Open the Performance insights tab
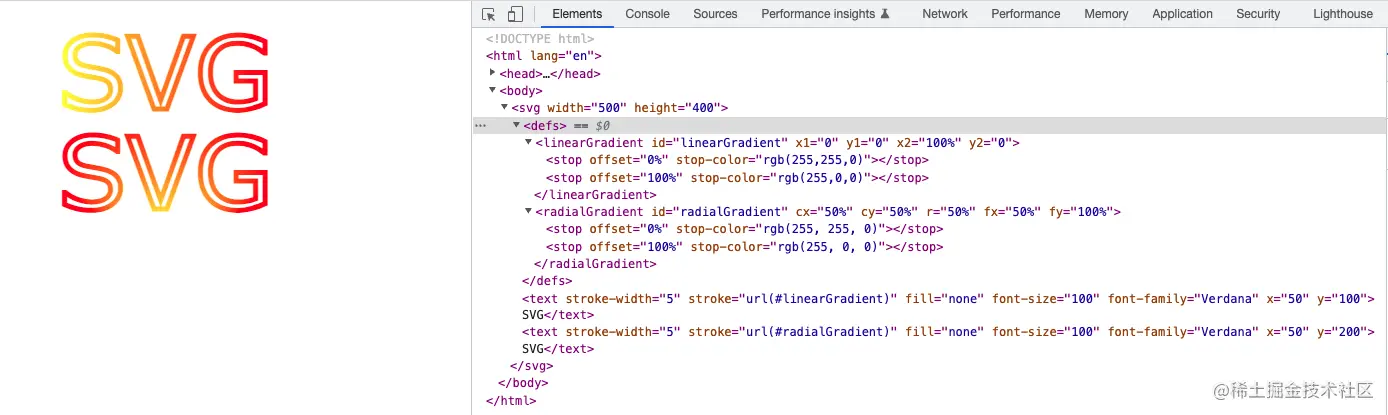 pyautogui.click(x=825, y=14)
